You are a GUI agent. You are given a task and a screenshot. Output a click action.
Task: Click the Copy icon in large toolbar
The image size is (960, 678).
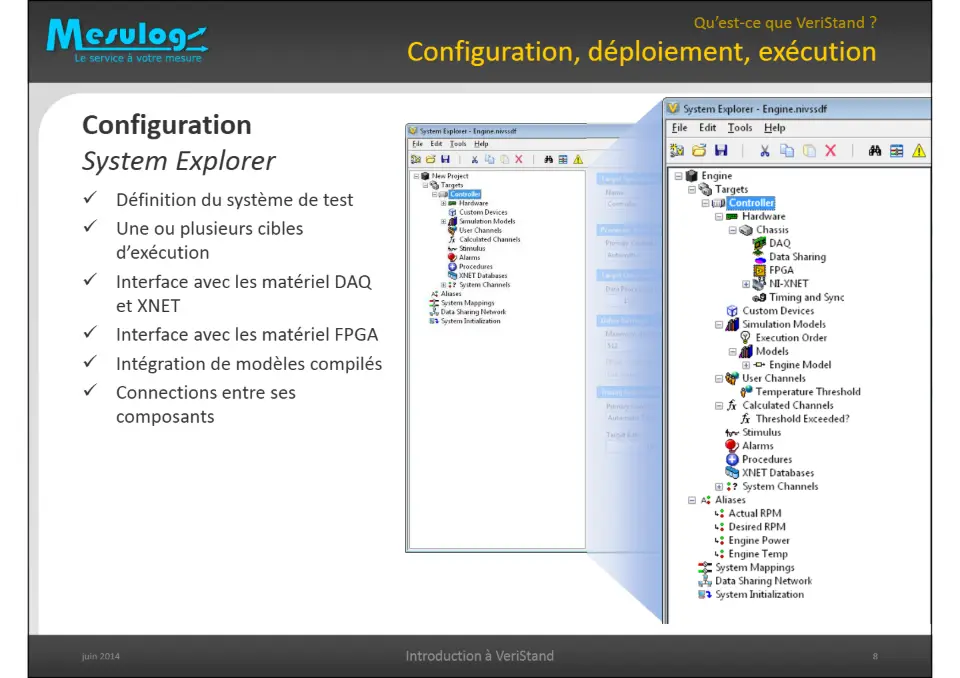pos(787,151)
